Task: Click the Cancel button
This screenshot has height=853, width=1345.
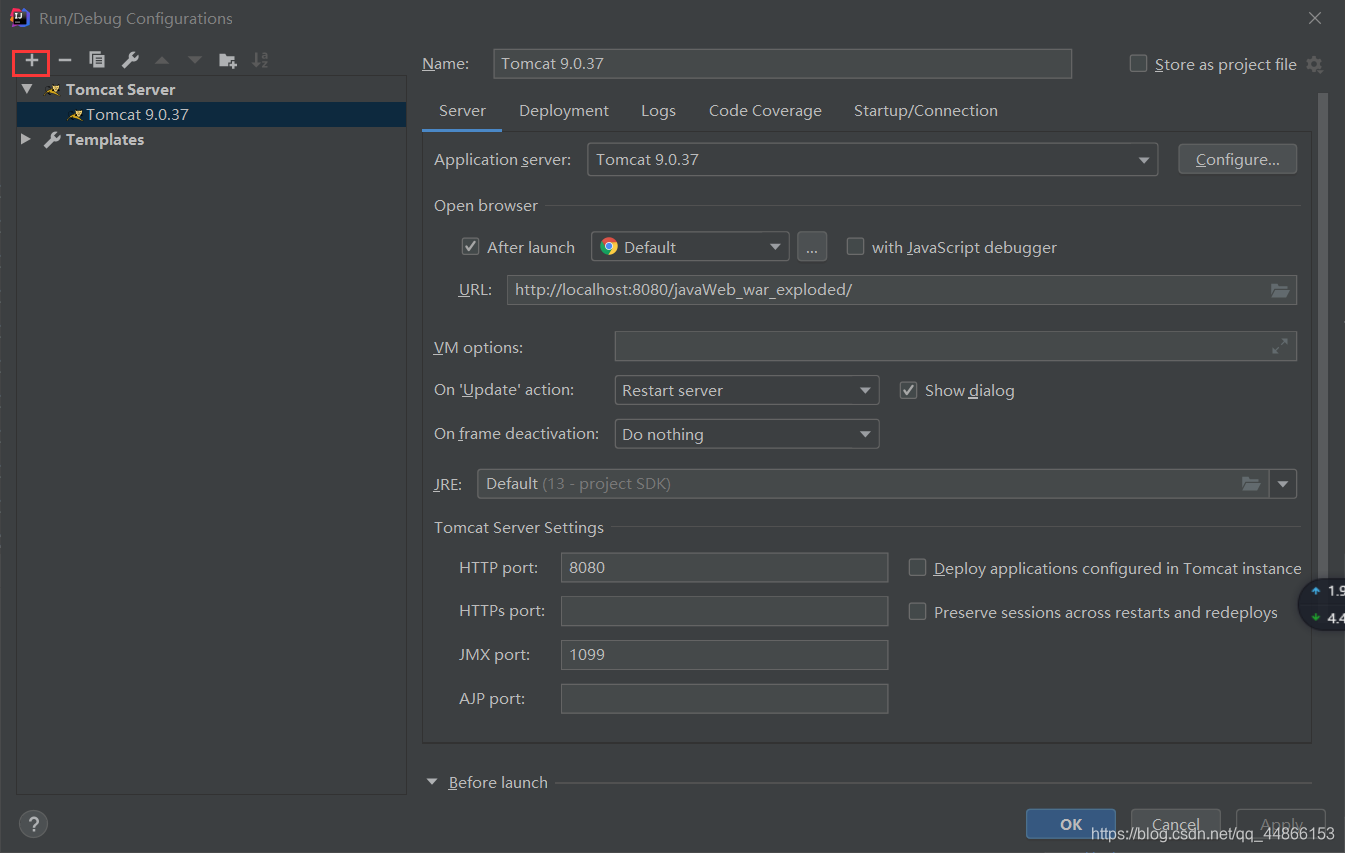Action: [x=1175, y=824]
